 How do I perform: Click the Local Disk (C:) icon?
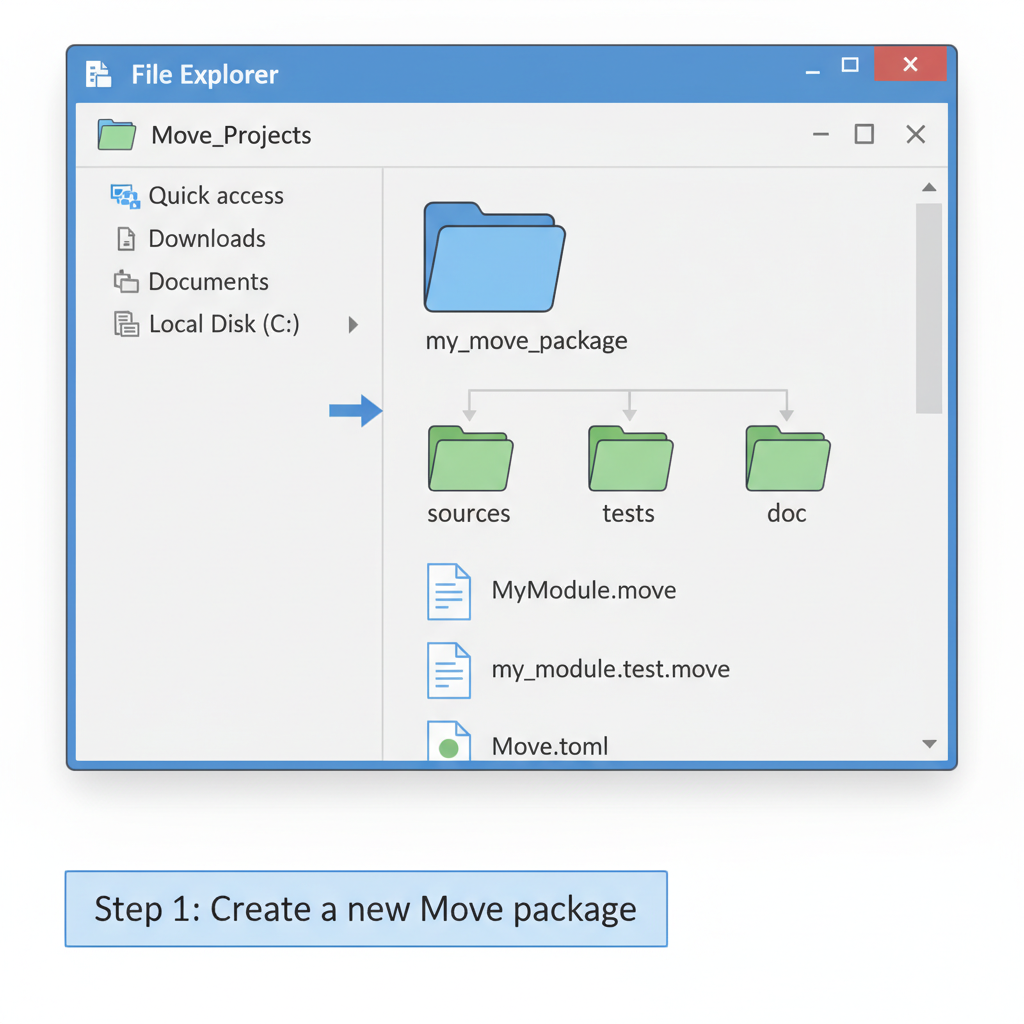[127, 323]
